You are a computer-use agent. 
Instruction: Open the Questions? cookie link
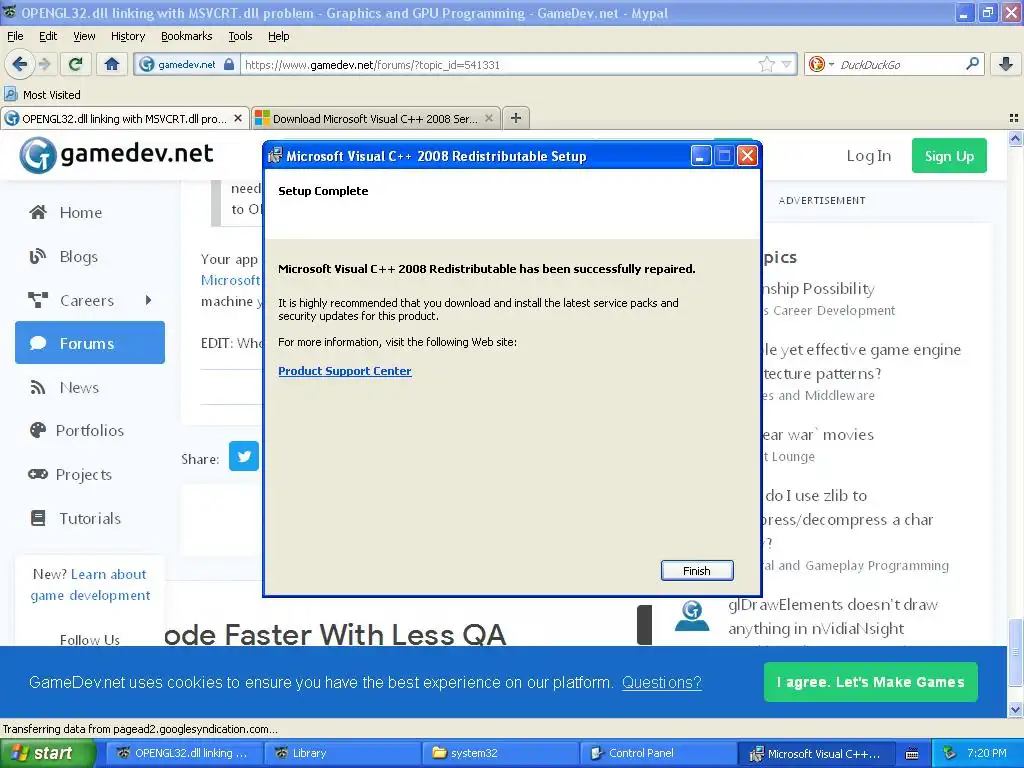coord(662,682)
